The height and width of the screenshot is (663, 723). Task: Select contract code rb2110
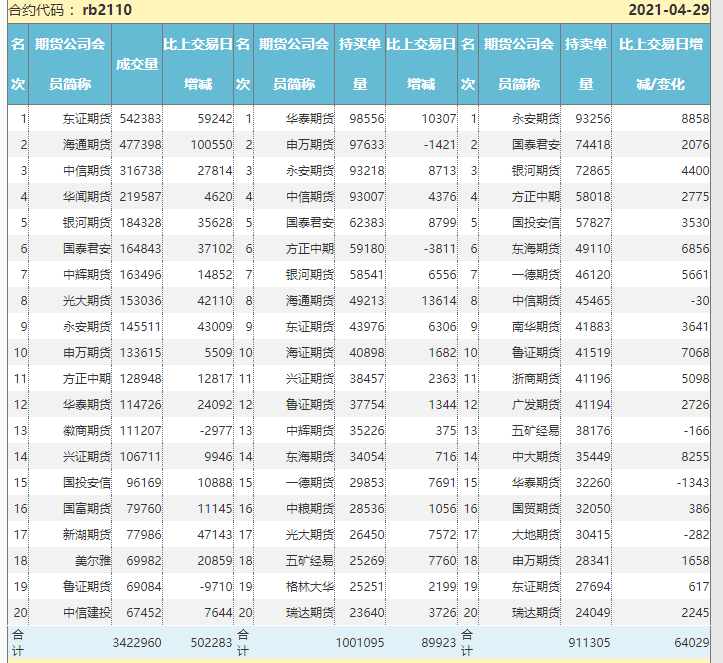tap(107, 10)
